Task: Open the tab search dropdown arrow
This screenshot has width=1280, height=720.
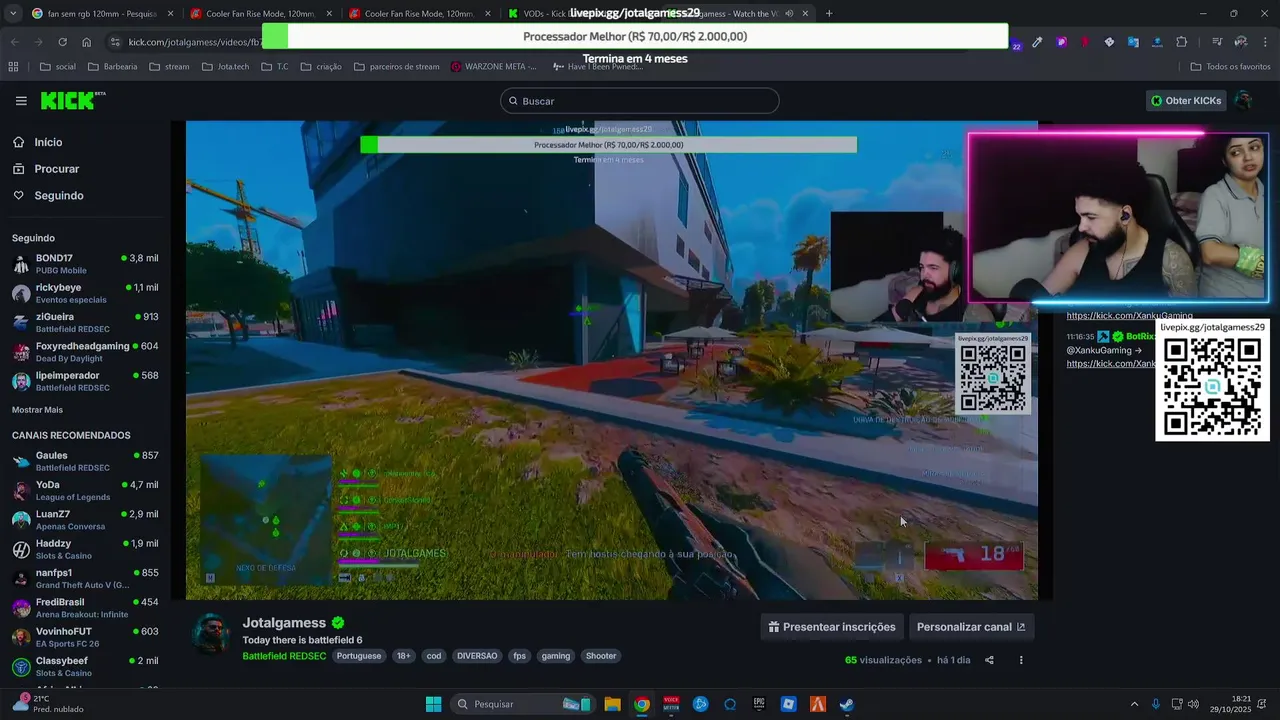Action: (x=12, y=14)
